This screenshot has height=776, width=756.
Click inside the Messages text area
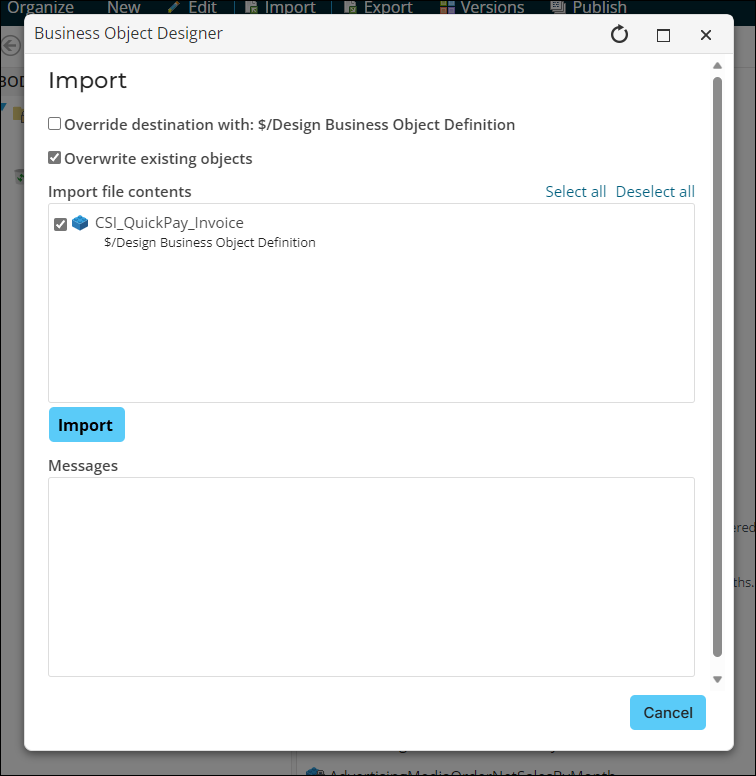(371, 576)
